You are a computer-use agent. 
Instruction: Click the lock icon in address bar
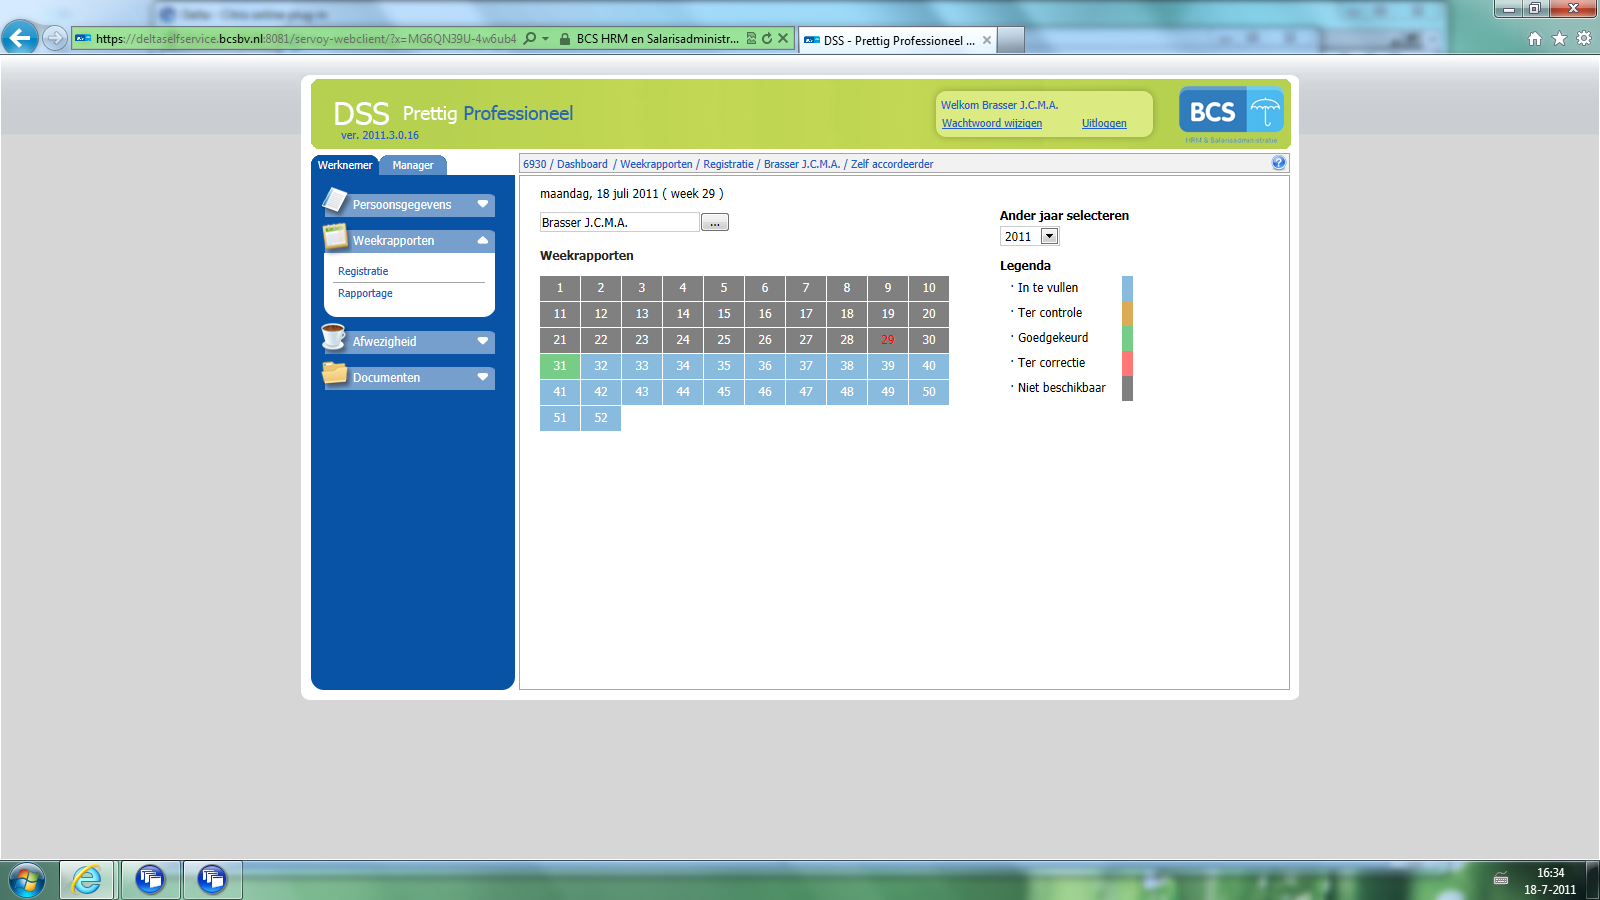coord(565,39)
